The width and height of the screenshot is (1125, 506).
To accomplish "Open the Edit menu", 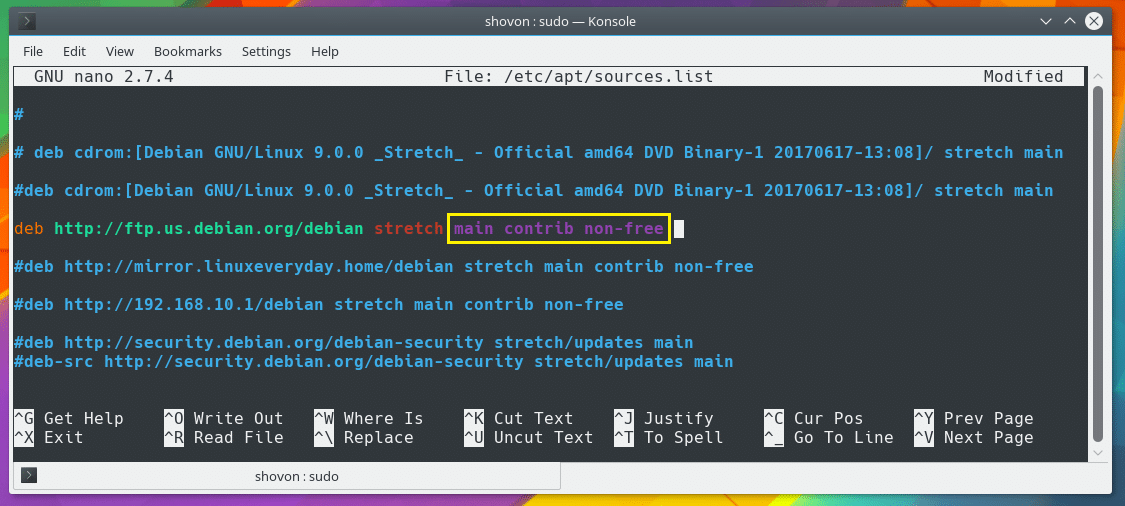I will (75, 52).
